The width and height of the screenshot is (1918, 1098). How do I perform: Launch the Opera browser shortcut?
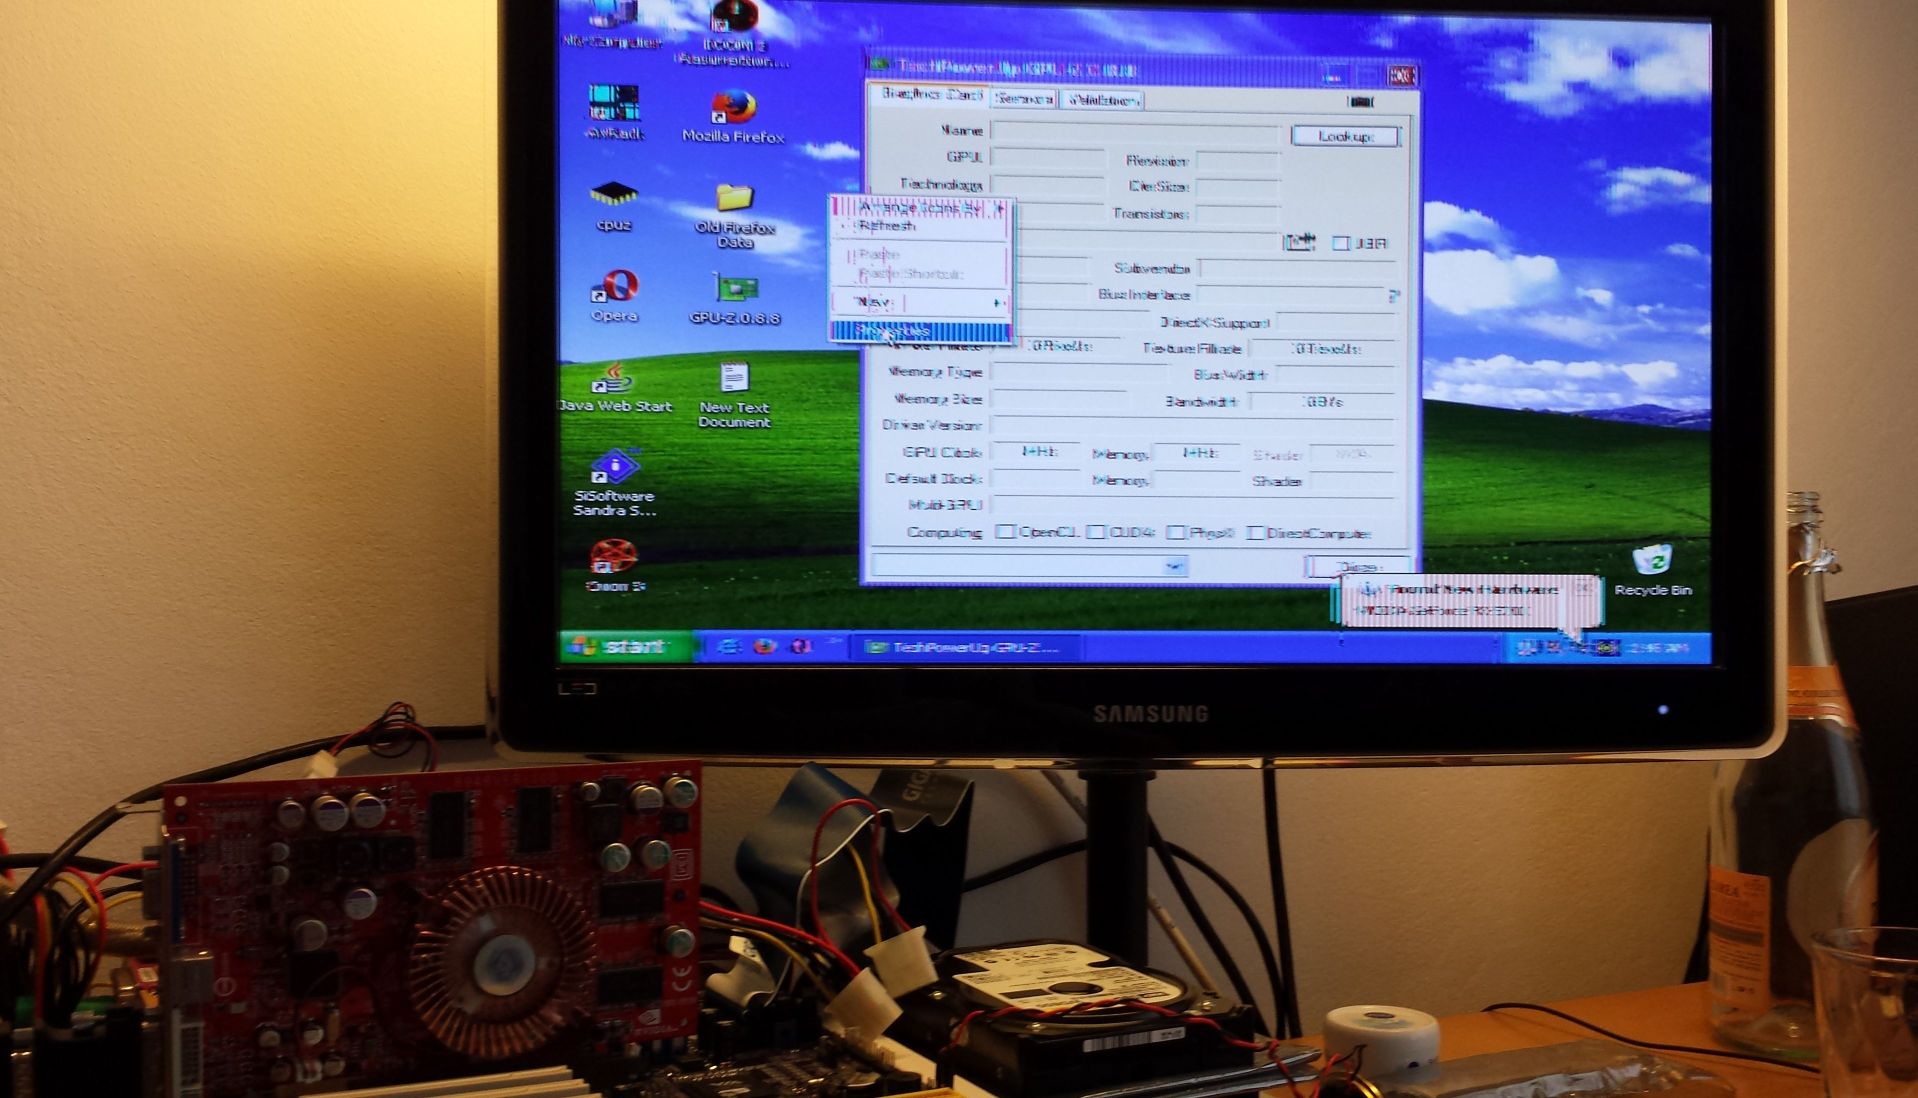[x=614, y=296]
